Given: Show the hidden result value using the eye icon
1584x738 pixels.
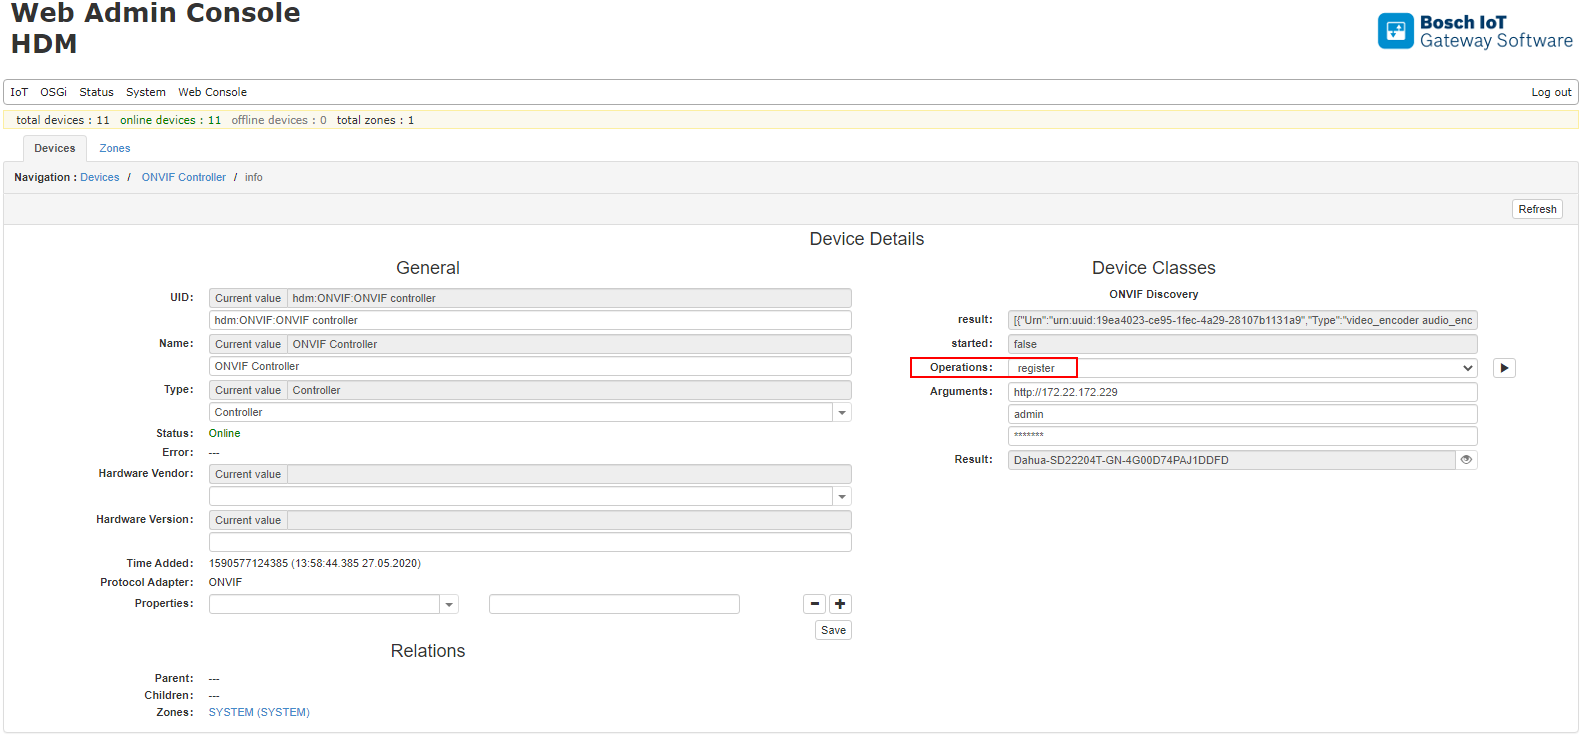Looking at the screenshot, I should (x=1466, y=460).
